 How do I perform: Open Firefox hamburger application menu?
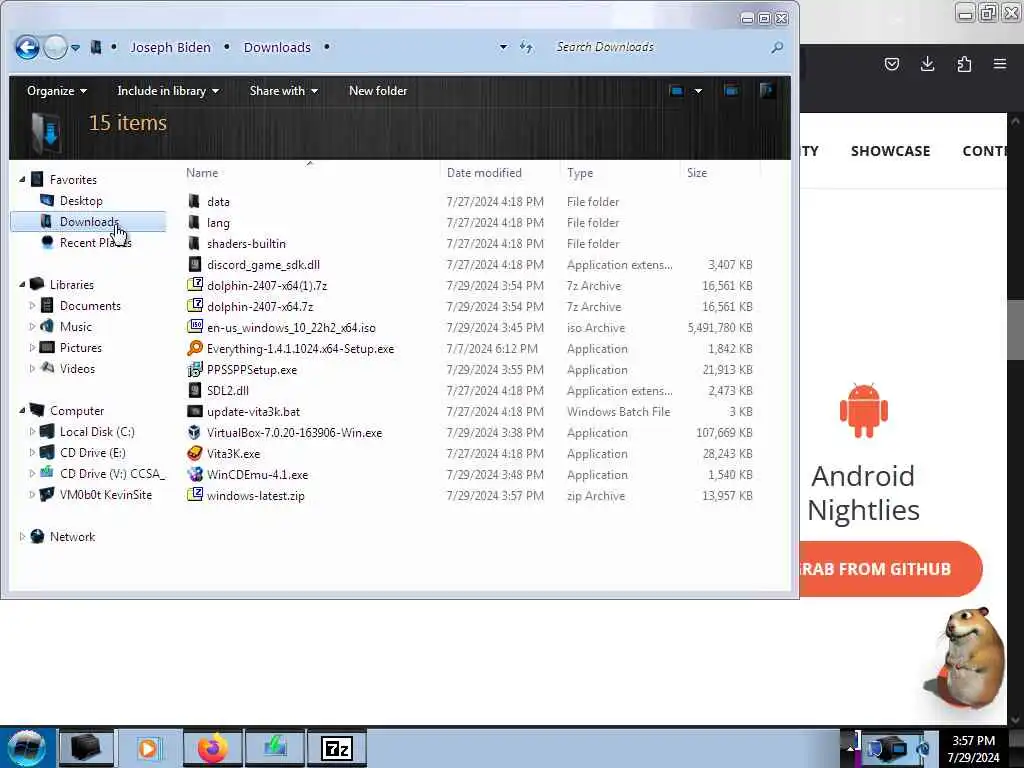pyautogui.click(x=1000, y=63)
